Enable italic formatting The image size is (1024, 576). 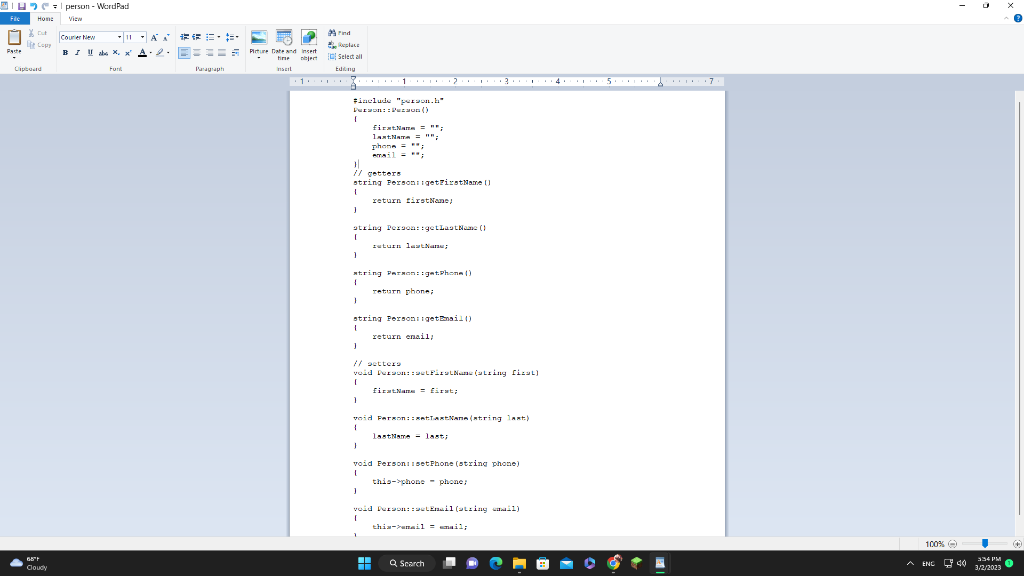point(76,53)
